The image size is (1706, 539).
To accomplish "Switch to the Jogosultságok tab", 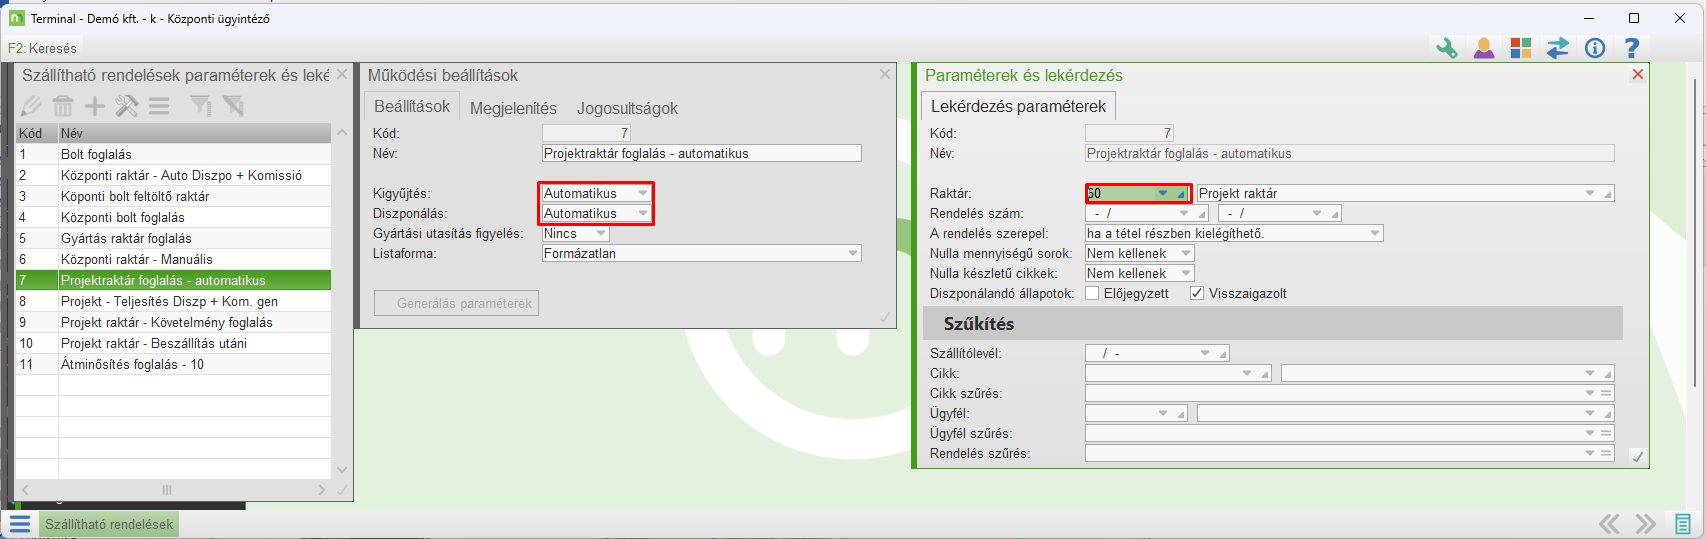I will 627,108.
